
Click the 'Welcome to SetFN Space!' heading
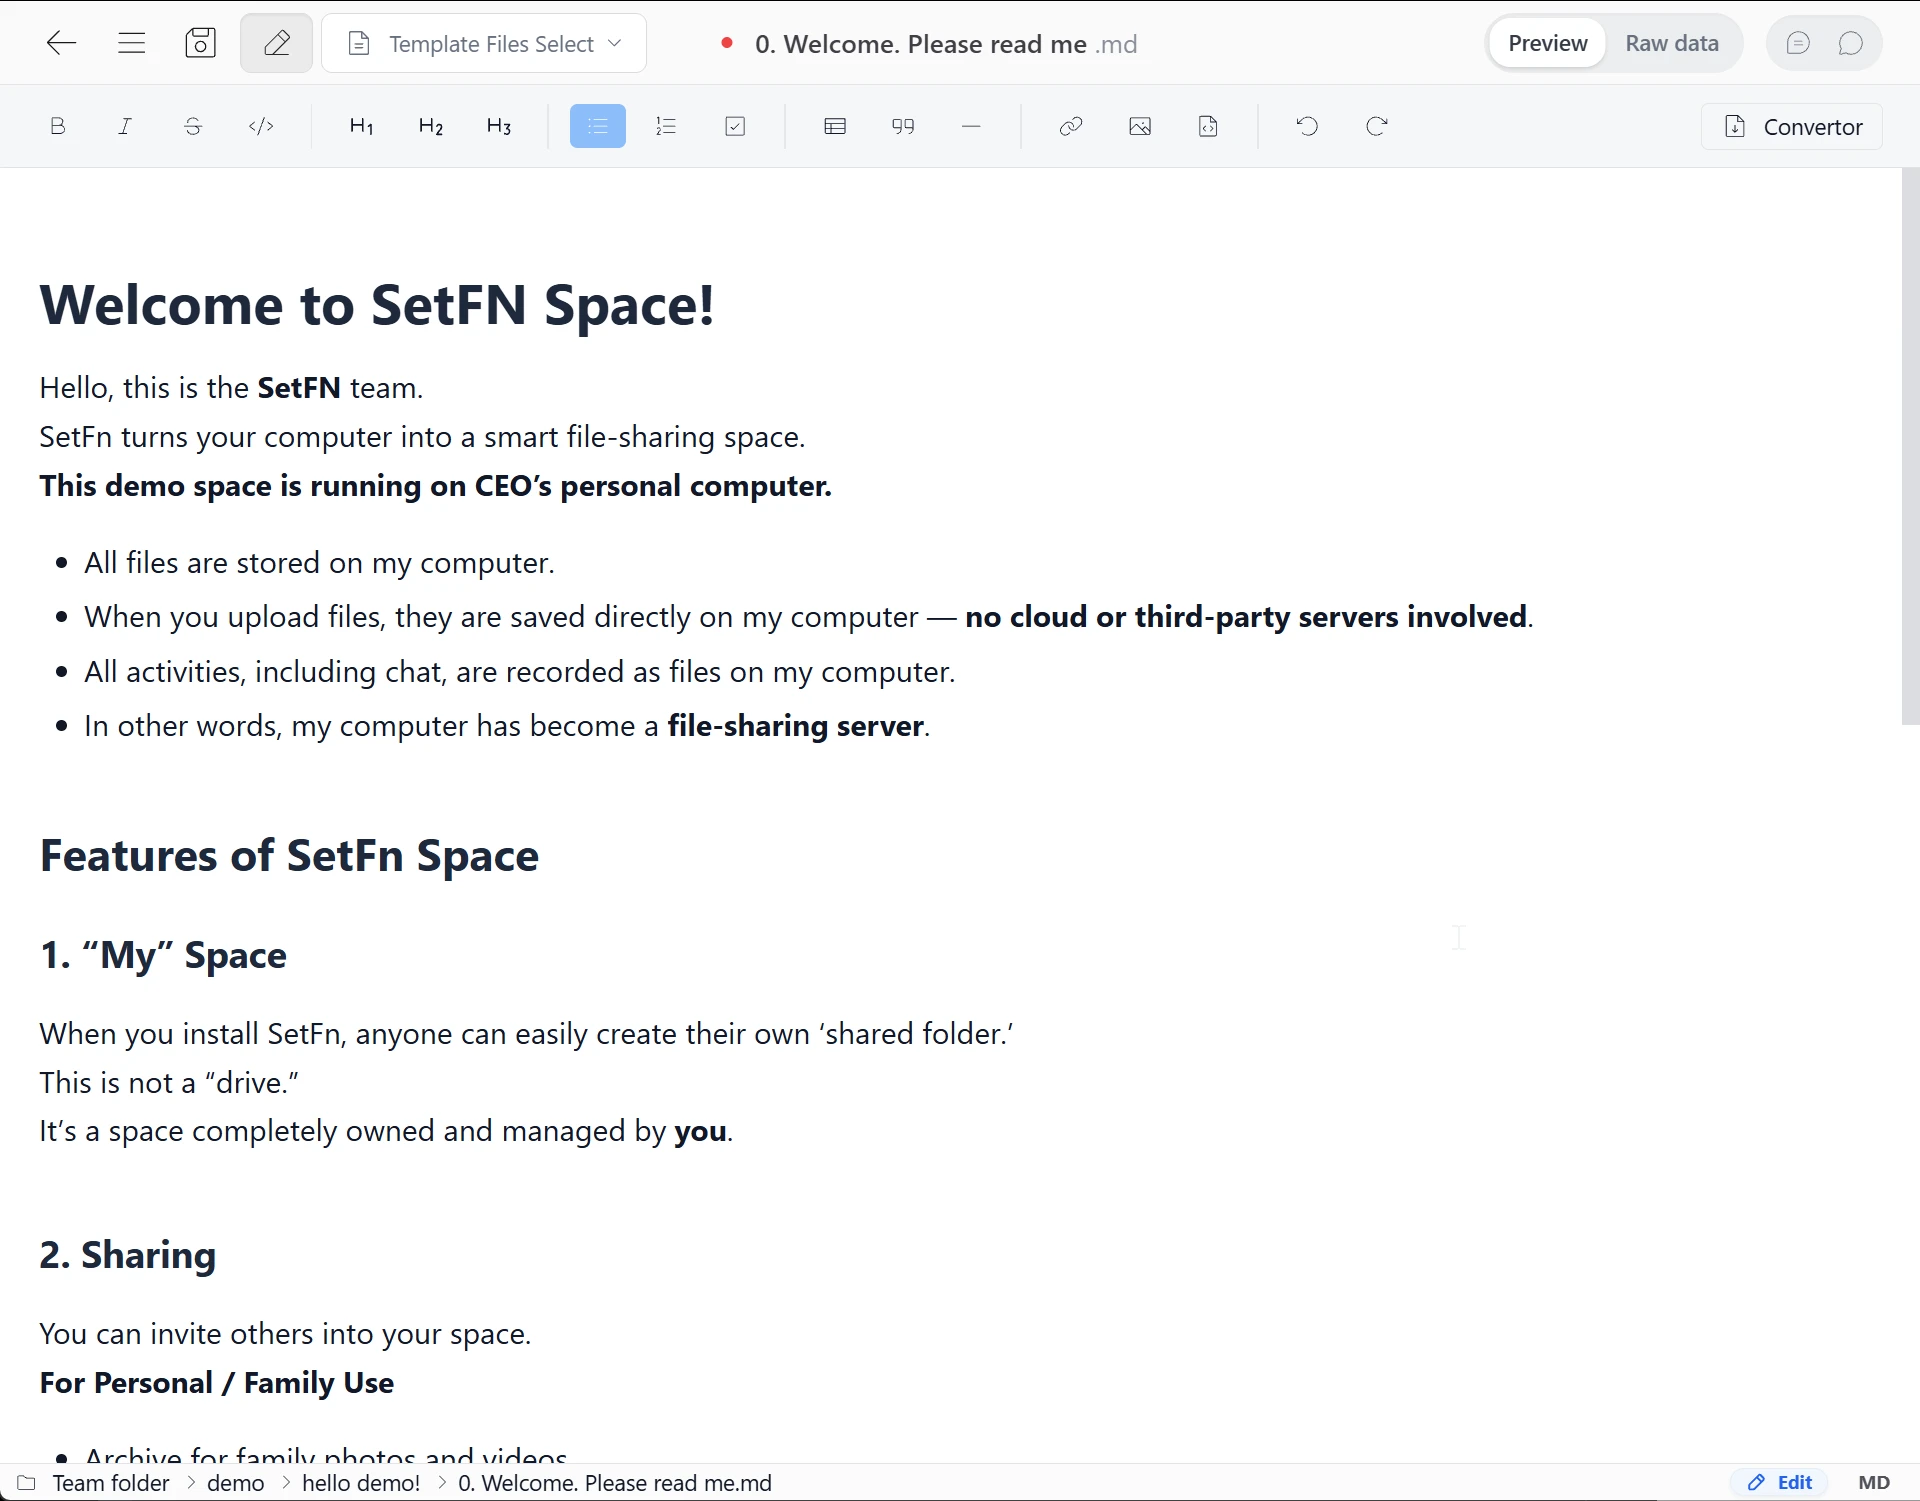pyautogui.click(x=377, y=305)
